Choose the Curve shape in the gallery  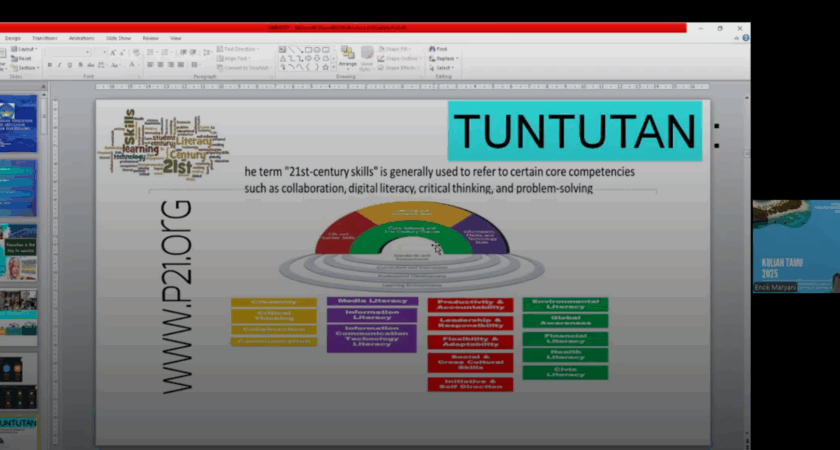click(300, 67)
